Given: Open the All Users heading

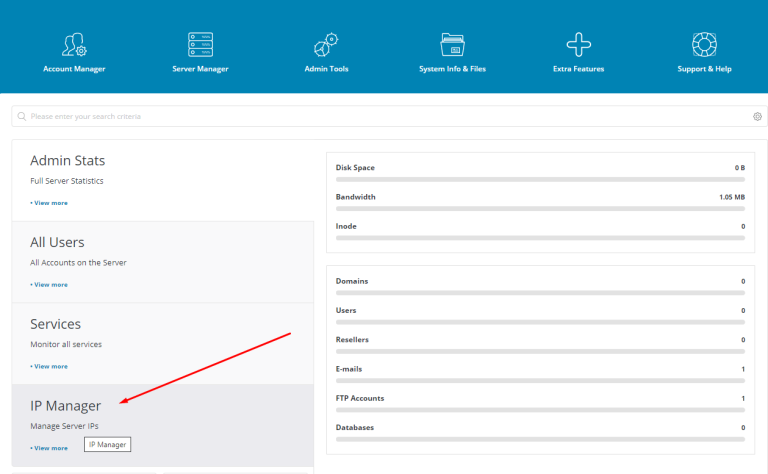Looking at the screenshot, I should (57, 242).
